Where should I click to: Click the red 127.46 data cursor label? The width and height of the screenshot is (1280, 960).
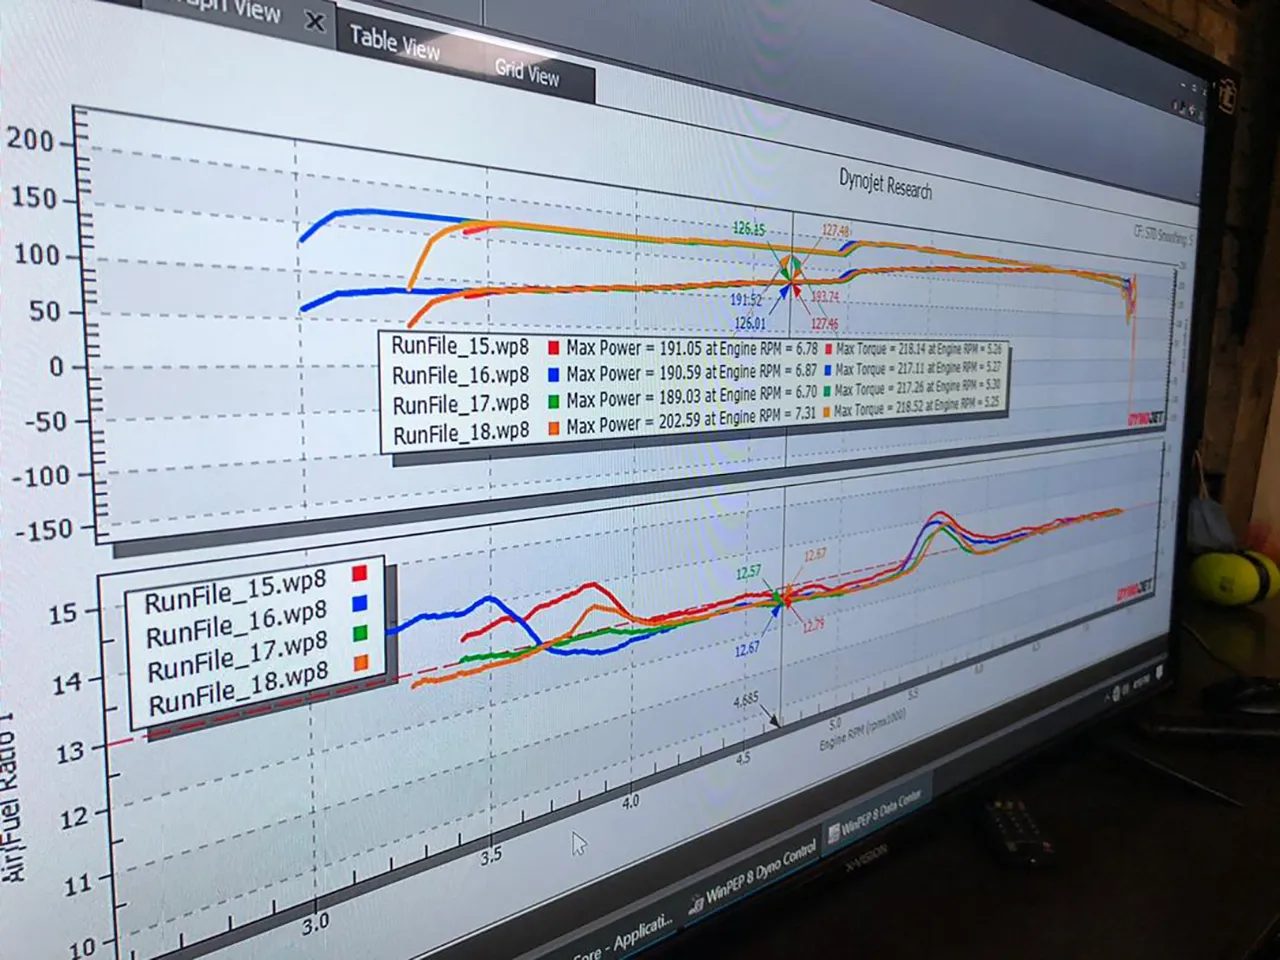[825, 323]
